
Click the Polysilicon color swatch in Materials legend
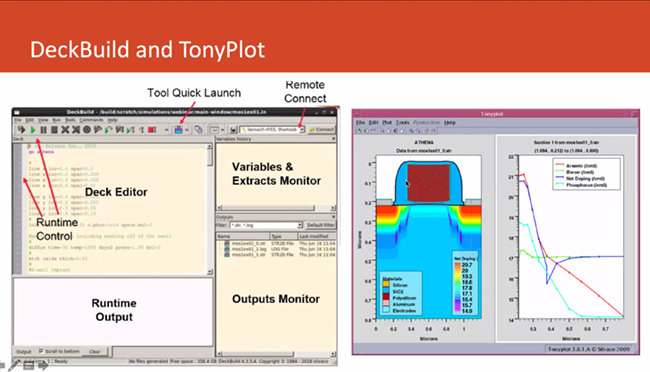point(386,298)
